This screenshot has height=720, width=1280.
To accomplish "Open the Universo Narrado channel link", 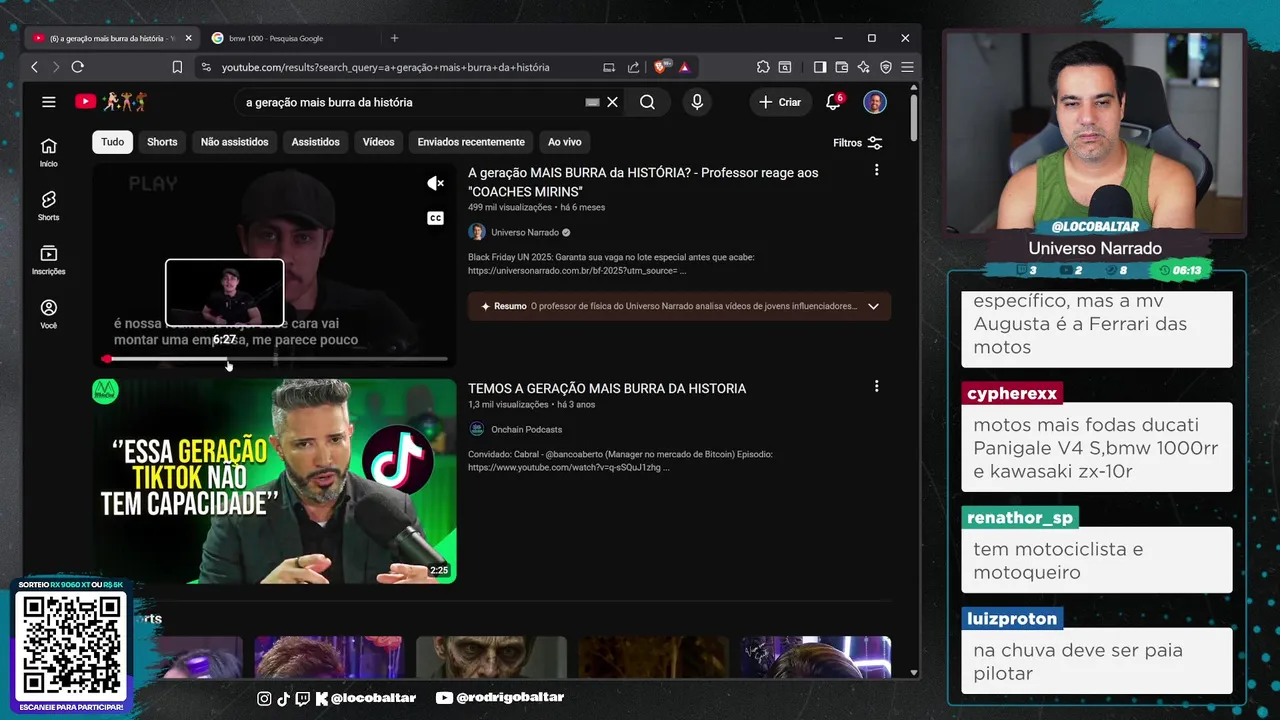I will point(524,232).
